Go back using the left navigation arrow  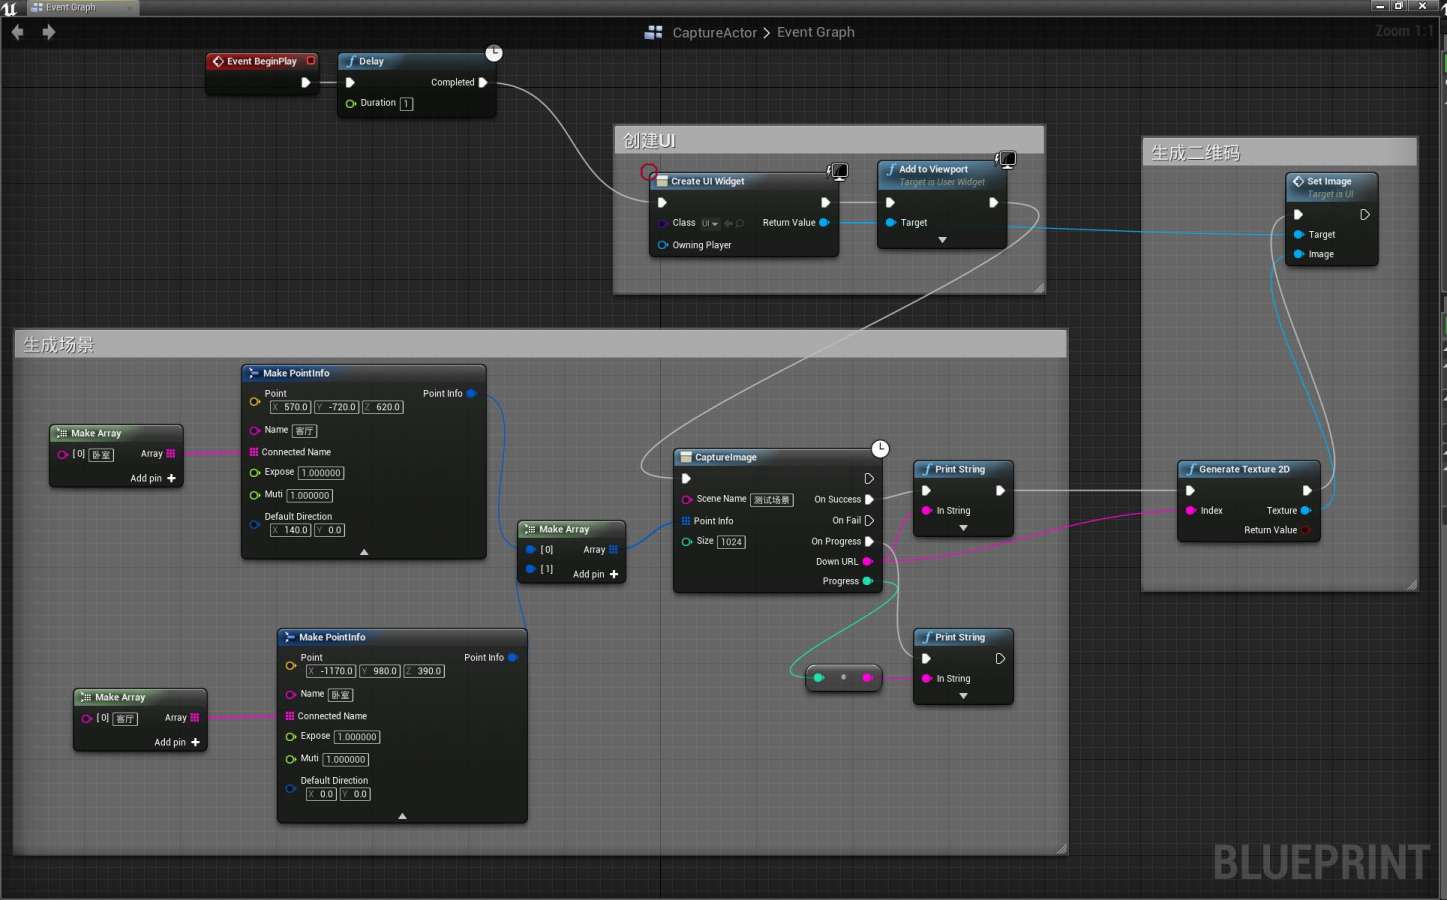[x=17, y=32]
